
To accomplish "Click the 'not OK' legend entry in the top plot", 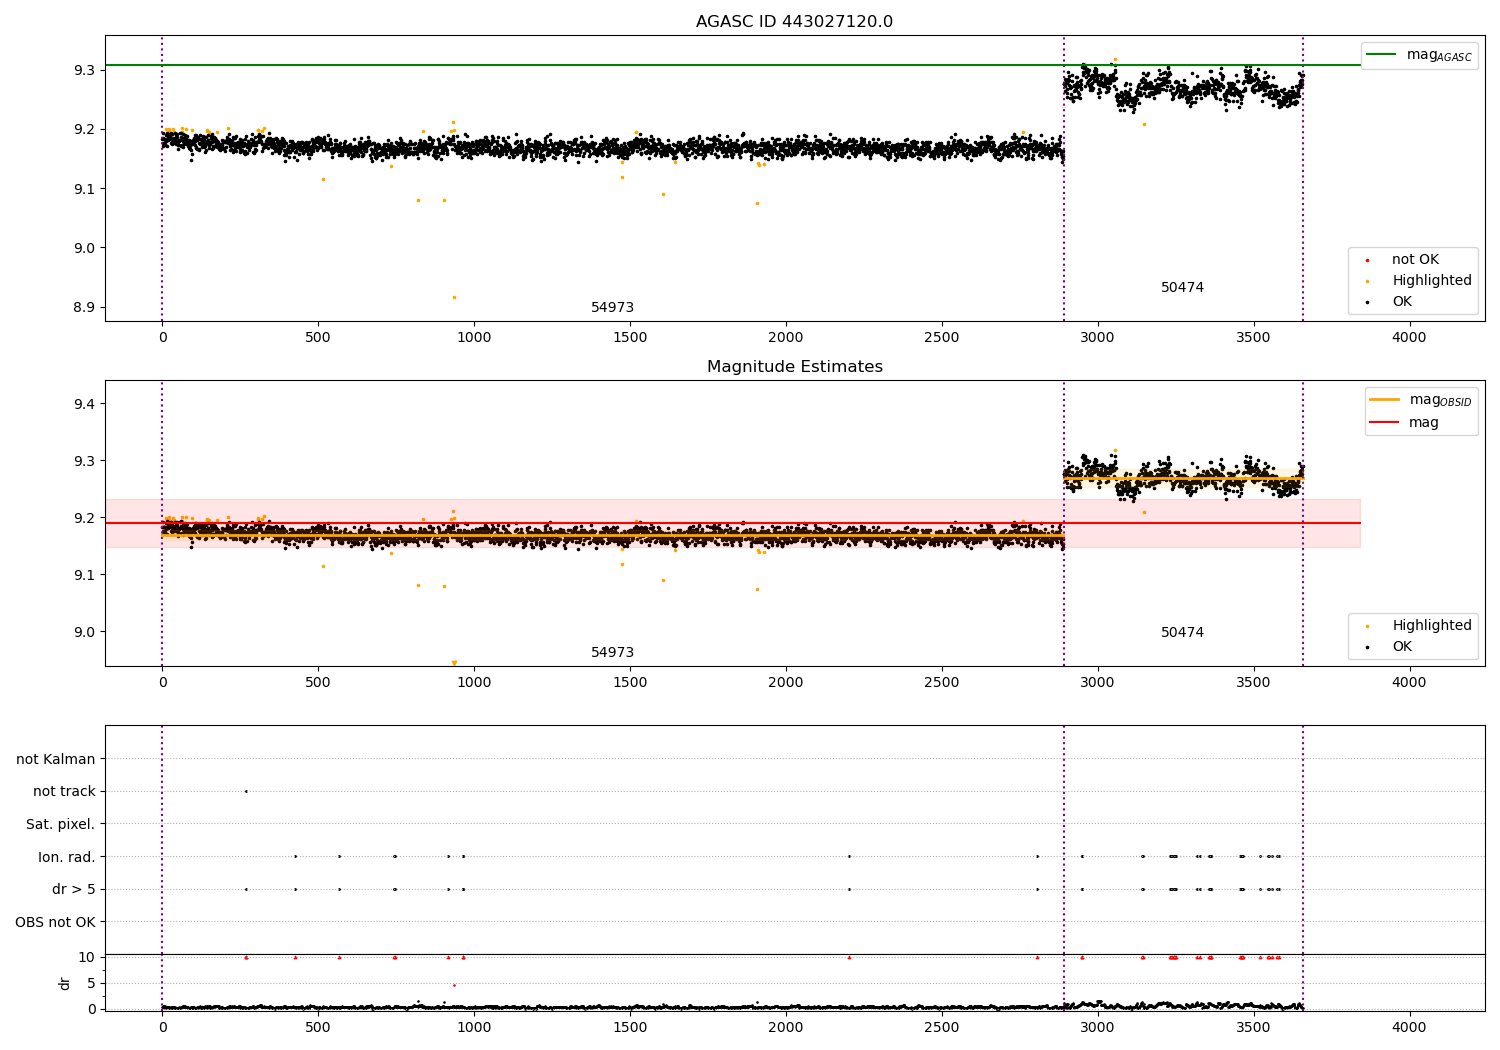I will (1415, 260).
